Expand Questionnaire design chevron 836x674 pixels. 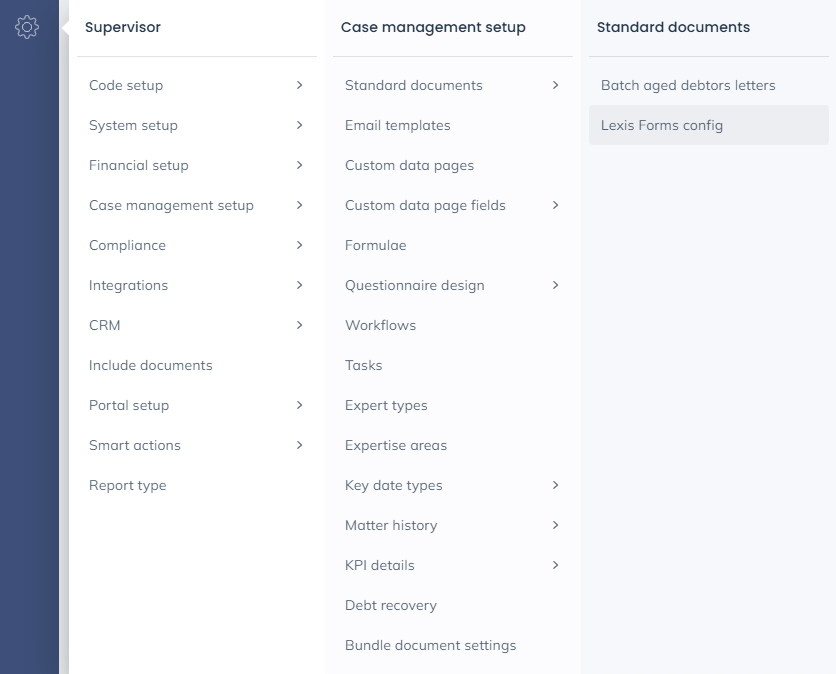tap(555, 285)
